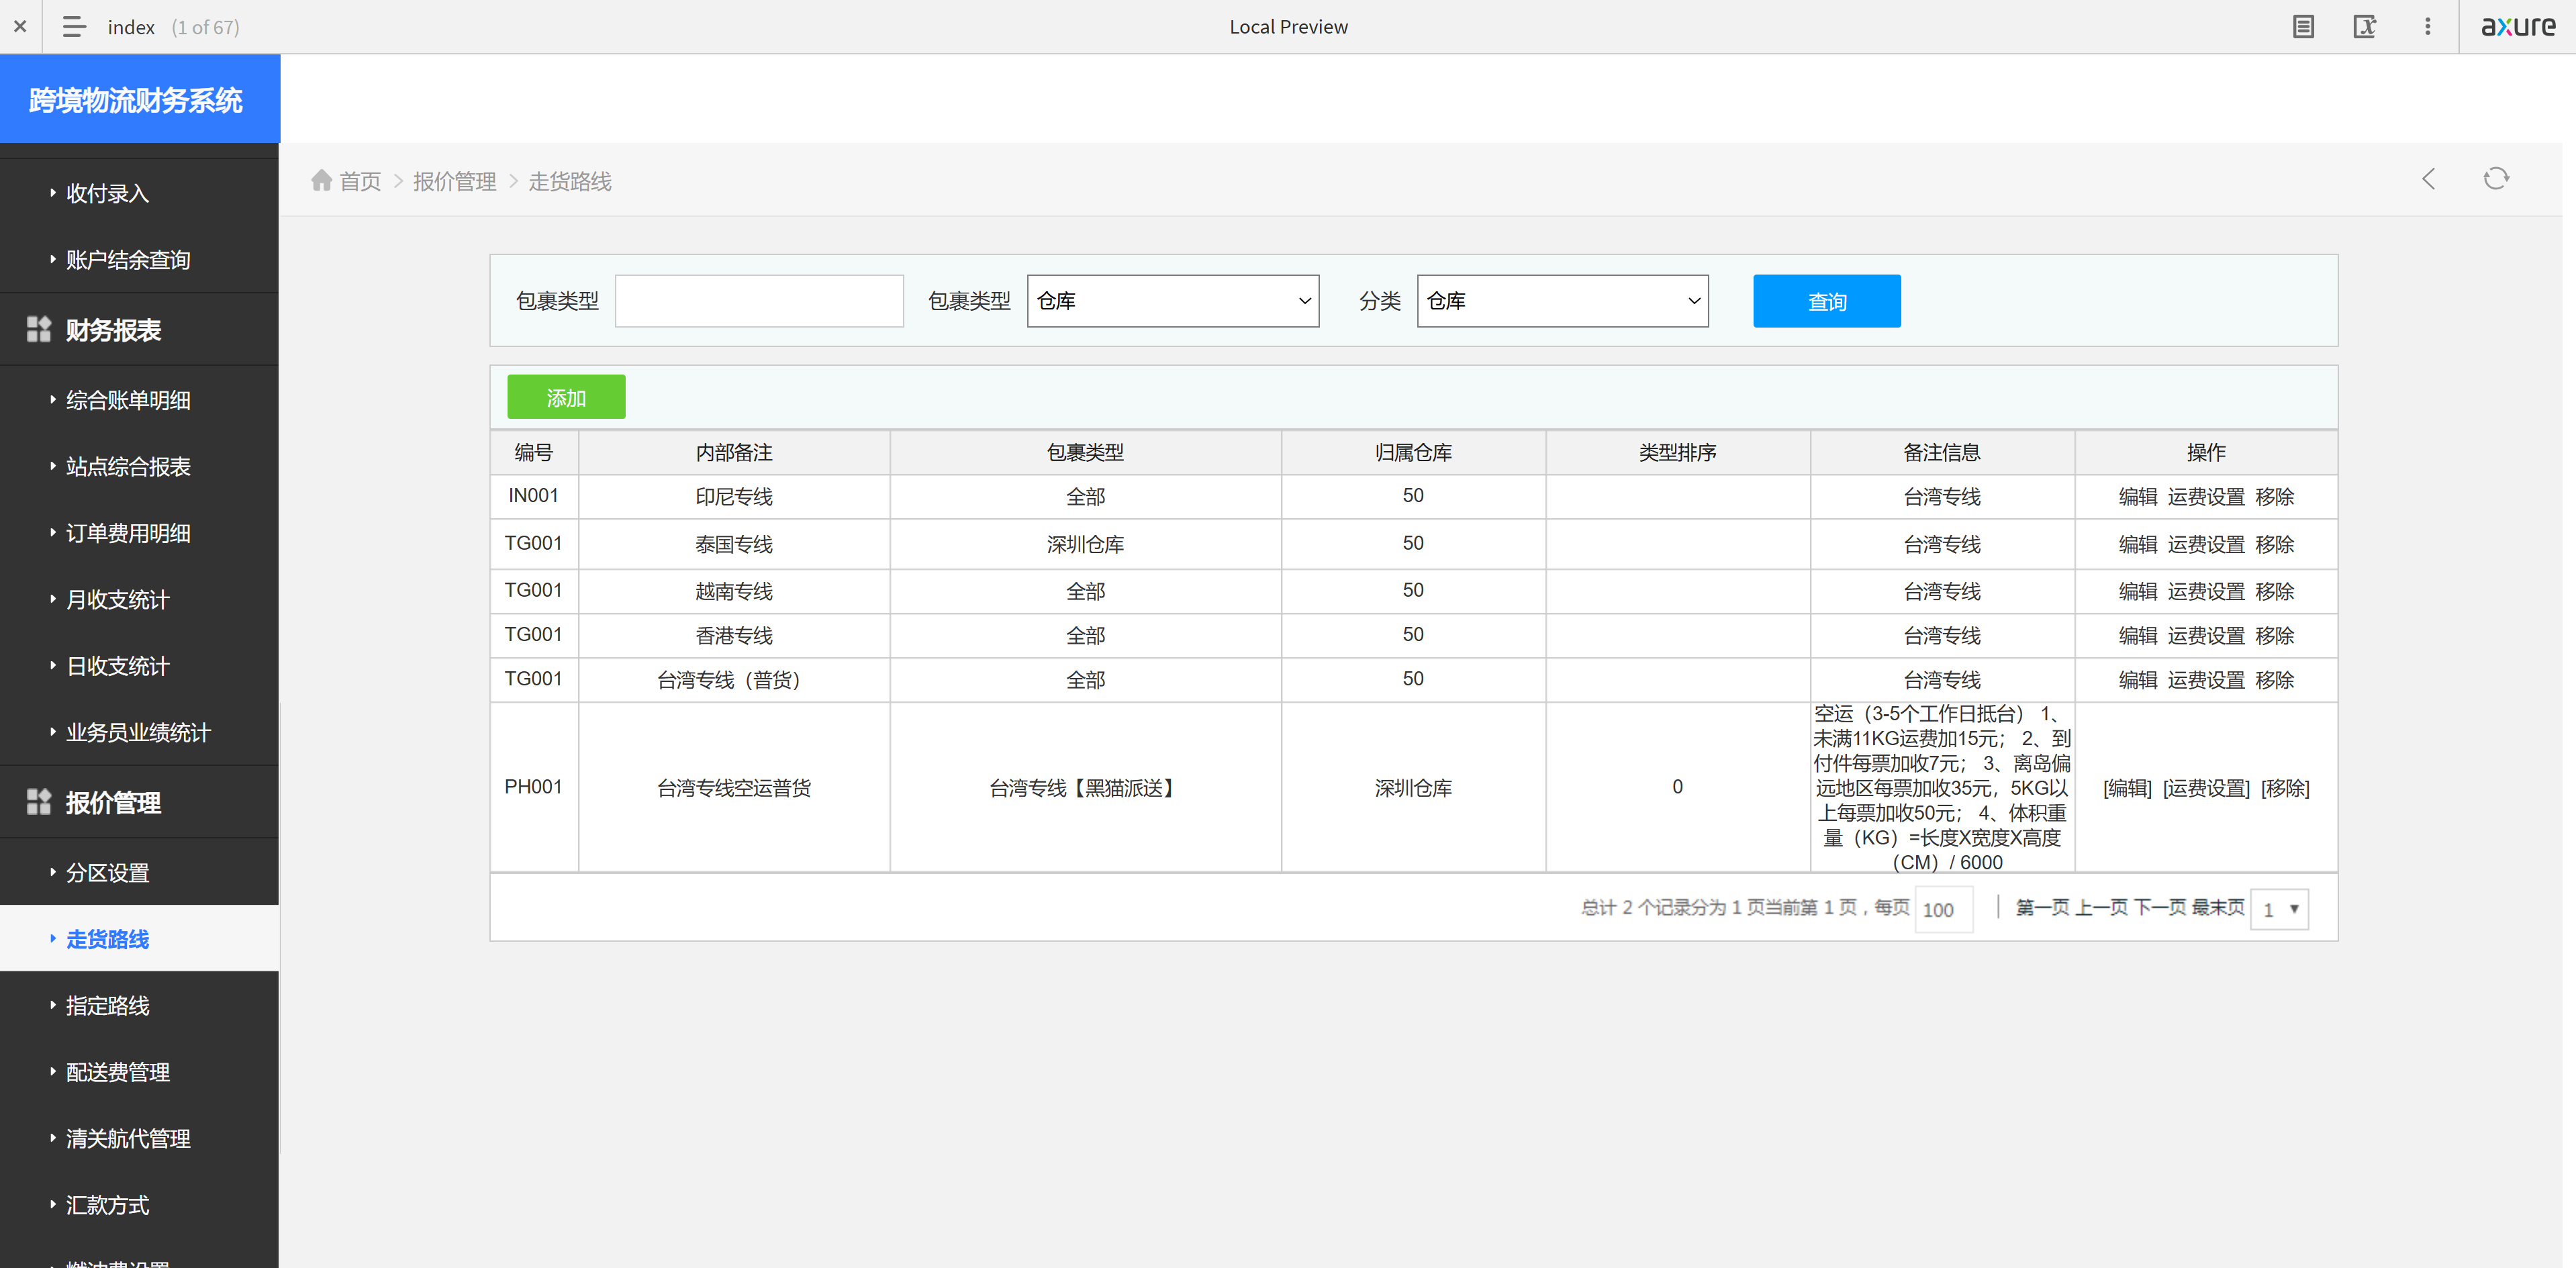Select 配送费管理 sidebar menu item
This screenshot has width=2576, height=1268.
coord(117,1072)
